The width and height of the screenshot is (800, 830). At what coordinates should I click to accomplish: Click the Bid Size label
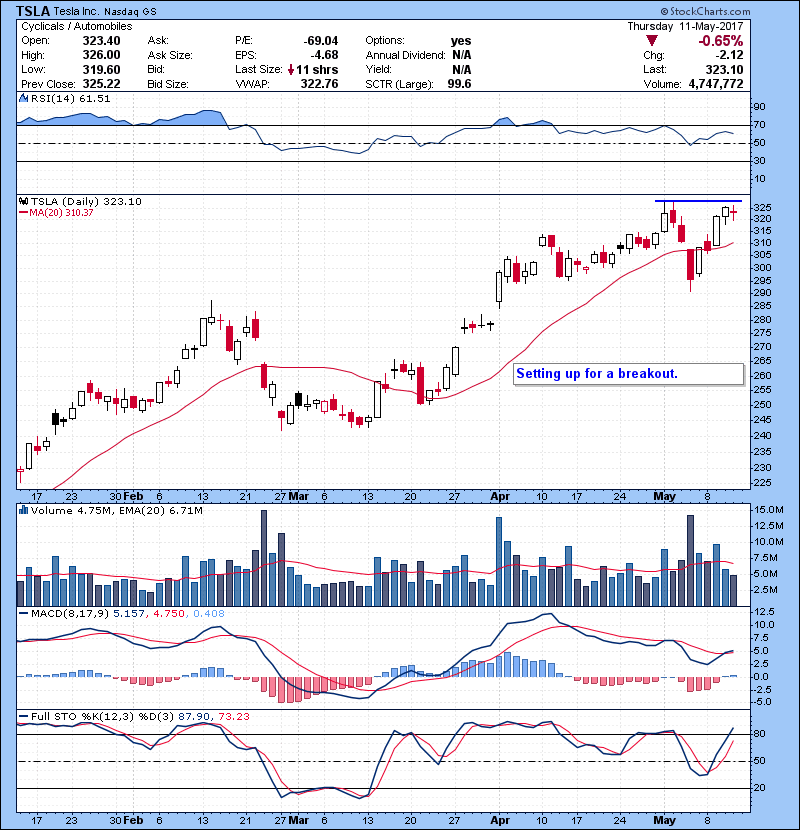[x=168, y=84]
